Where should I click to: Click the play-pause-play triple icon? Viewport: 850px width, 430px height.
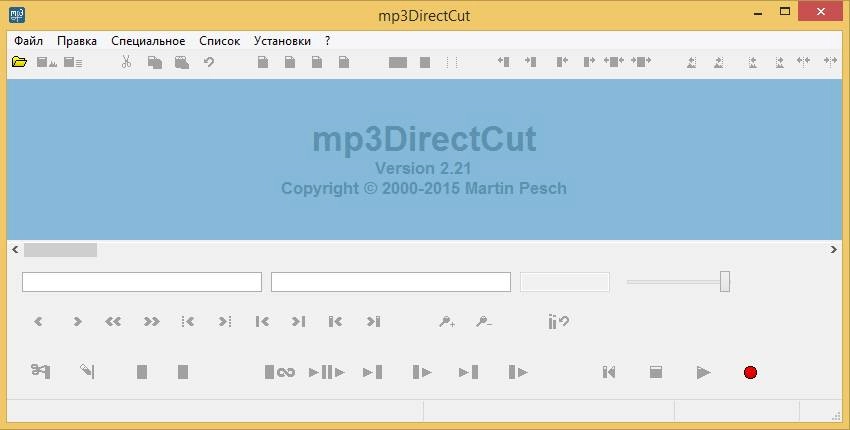point(326,372)
